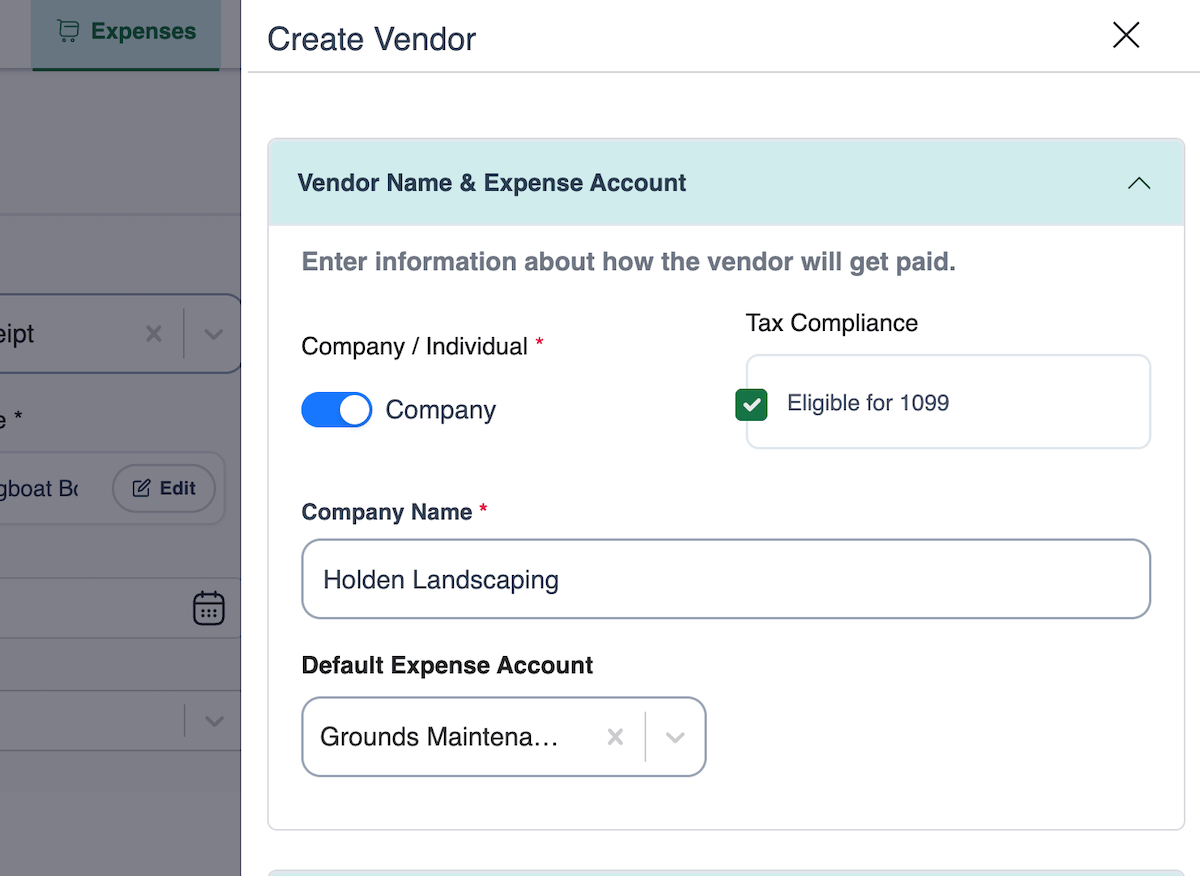1200x876 pixels.
Task: Toggle the Company / Individual switch
Action: (x=337, y=410)
